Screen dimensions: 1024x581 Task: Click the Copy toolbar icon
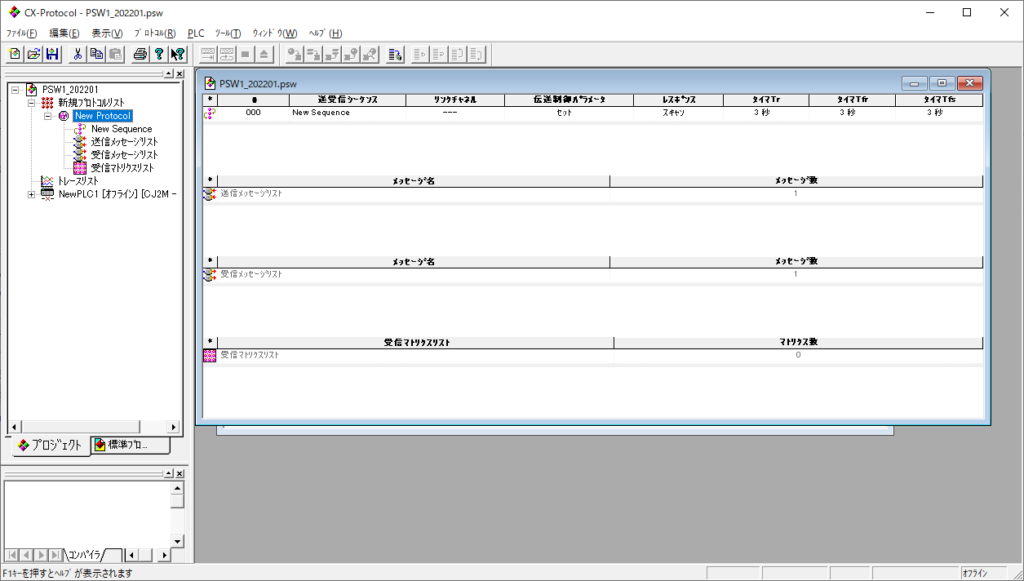tap(97, 54)
